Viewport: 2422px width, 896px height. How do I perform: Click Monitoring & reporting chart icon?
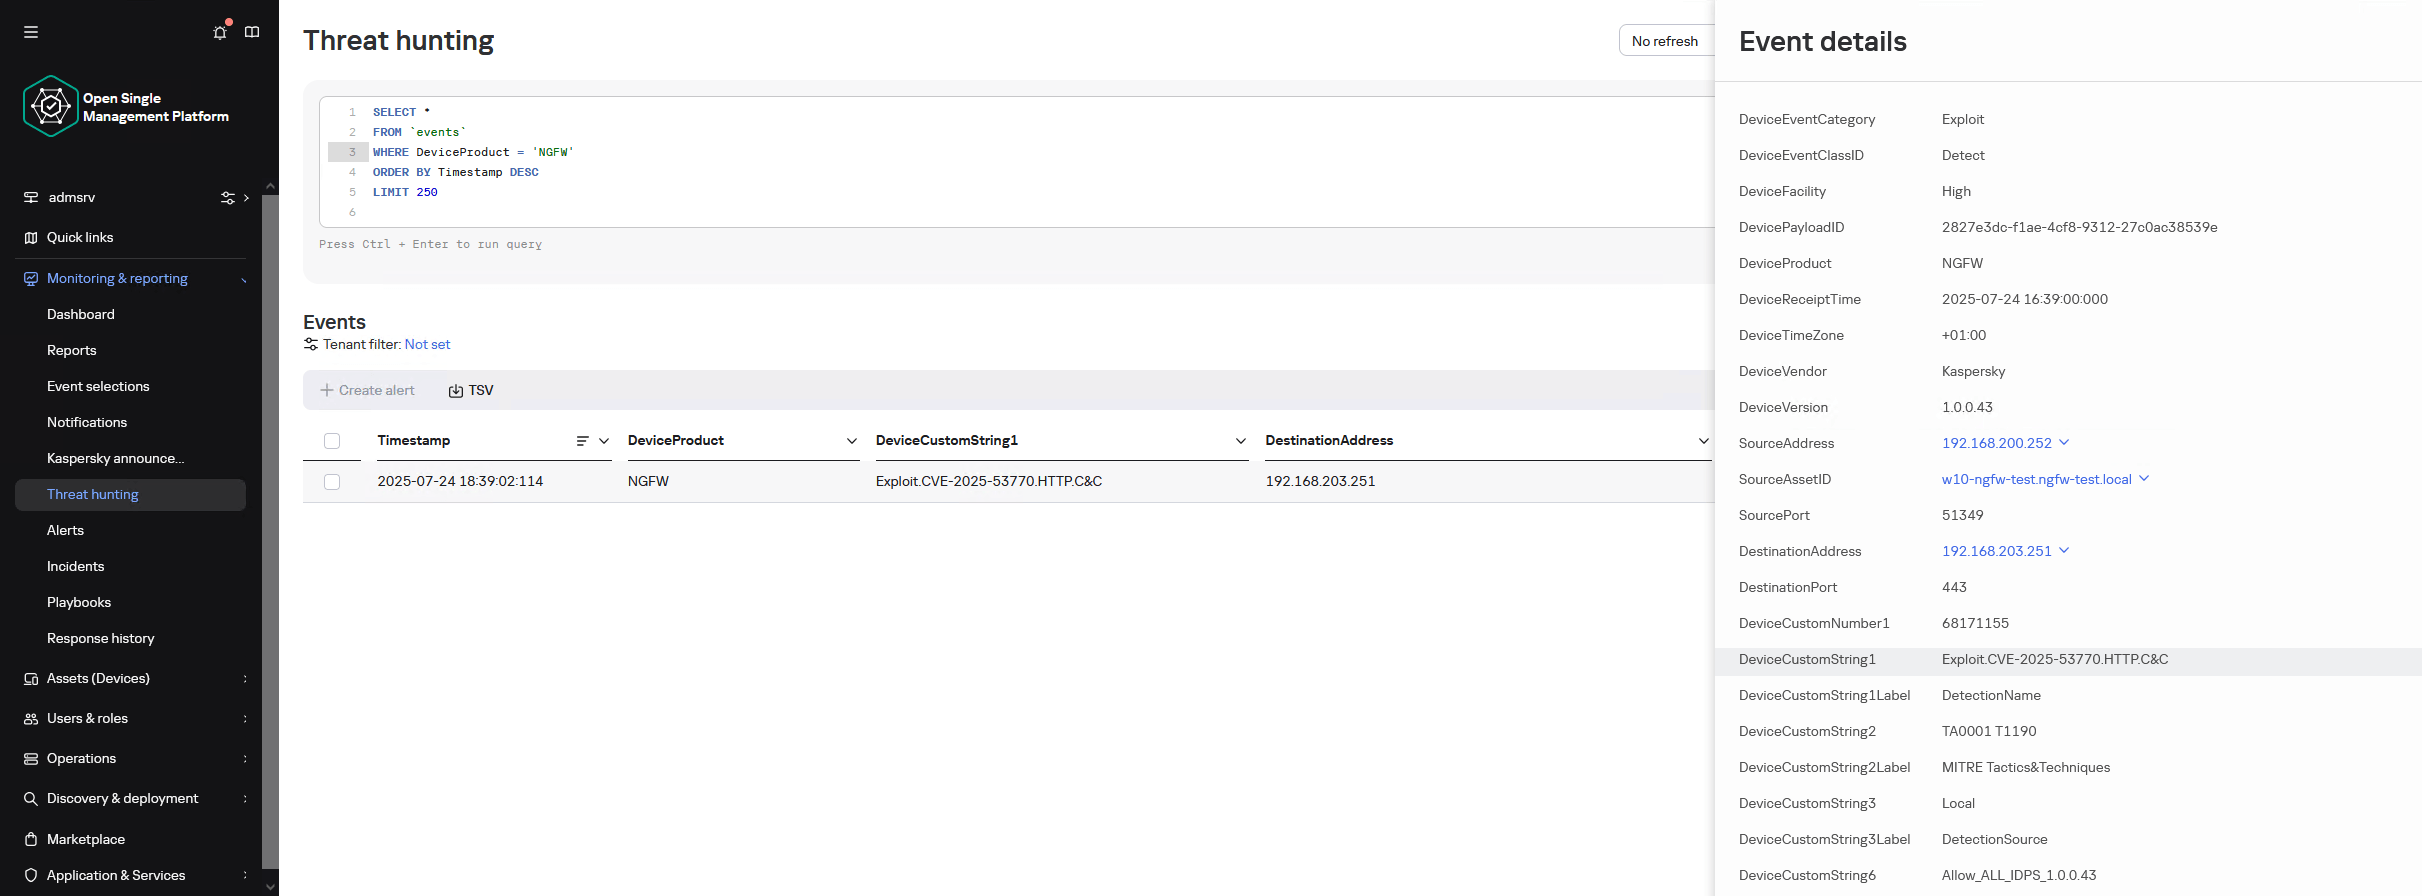(x=31, y=278)
